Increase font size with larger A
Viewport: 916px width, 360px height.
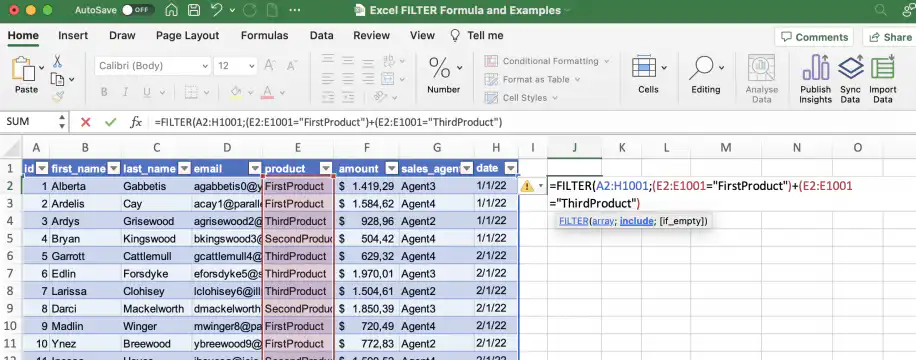(x=270, y=65)
